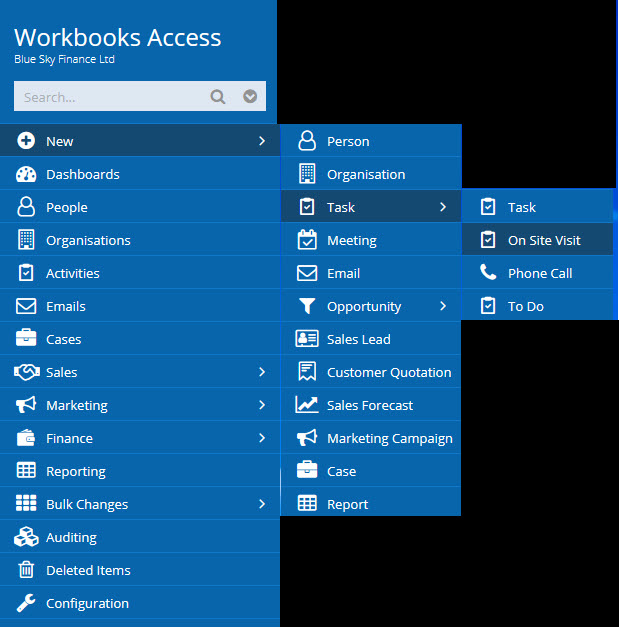Click the Sales handshake icon
Viewport: 619px width, 627px height.
[x=26, y=372]
